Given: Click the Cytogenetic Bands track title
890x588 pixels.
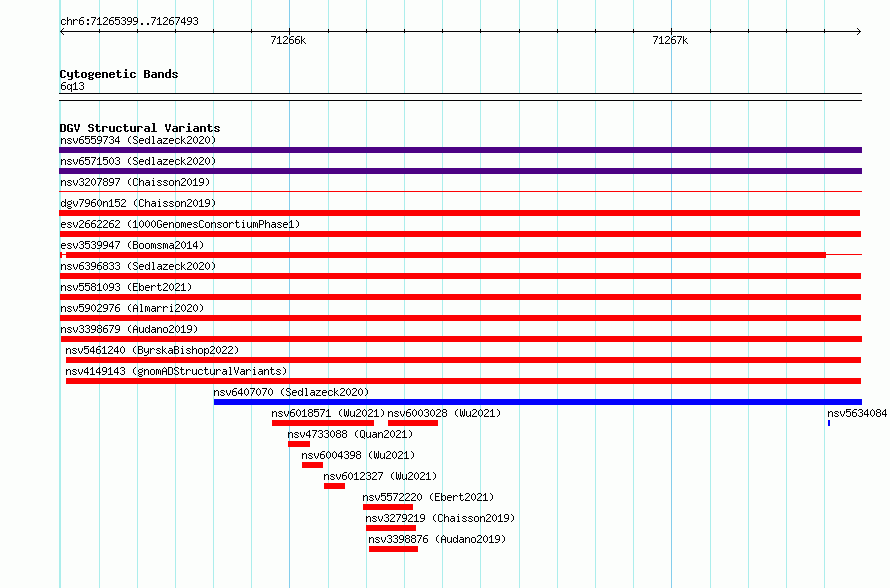Looking at the screenshot, I should click(119, 74).
